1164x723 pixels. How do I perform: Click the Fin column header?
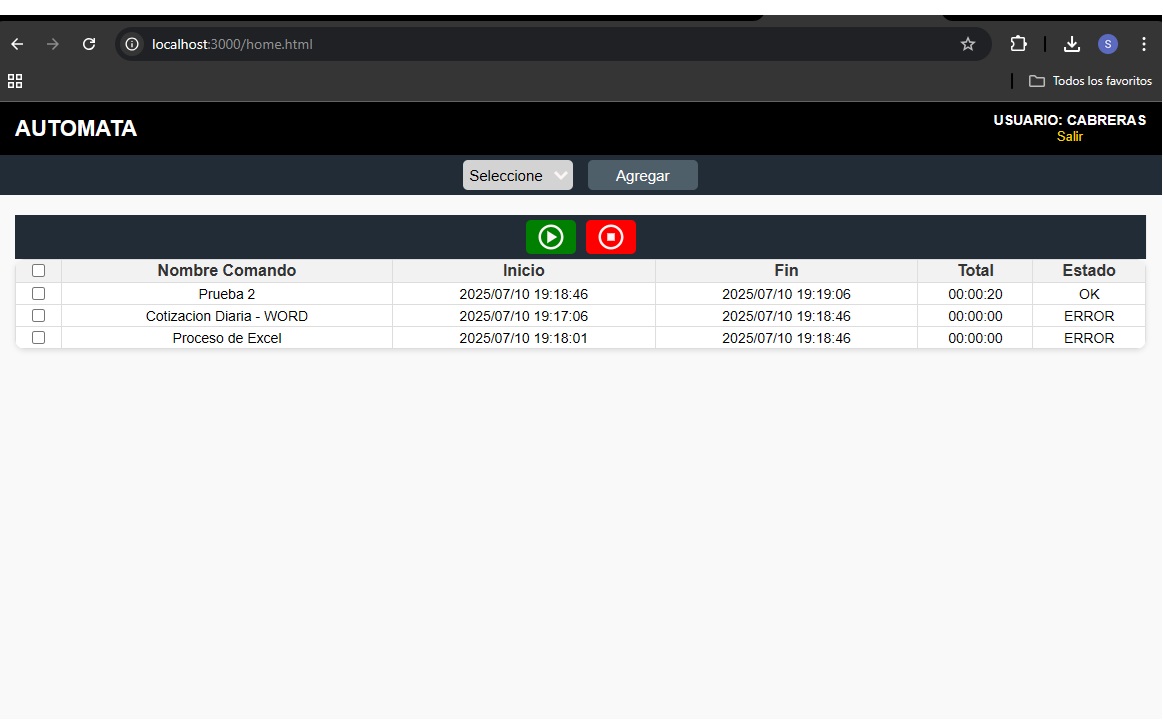[786, 271]
